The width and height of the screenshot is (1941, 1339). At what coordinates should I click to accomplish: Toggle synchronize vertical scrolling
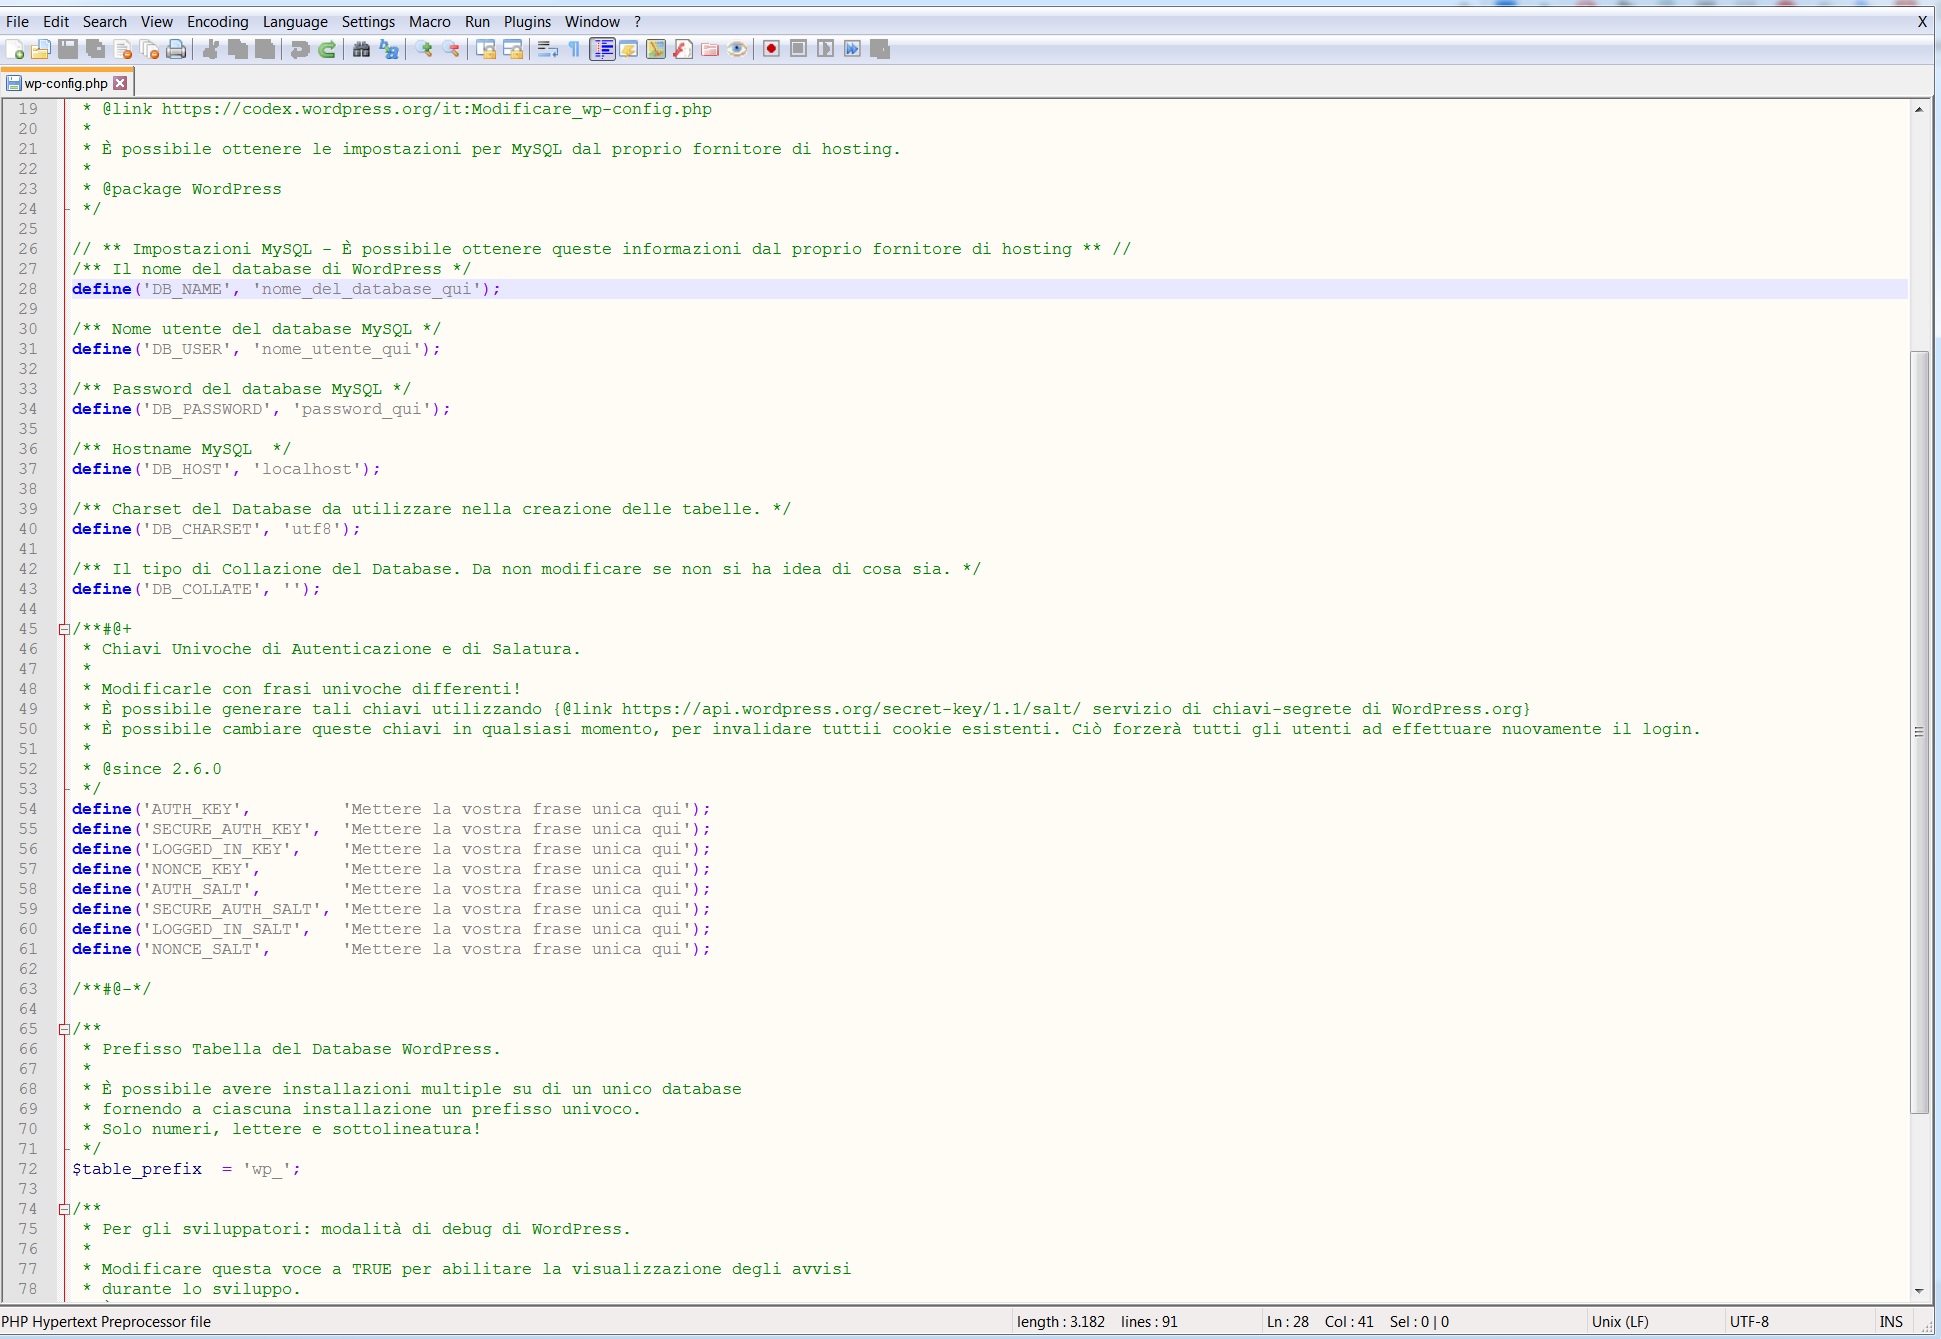click(486, 49)
